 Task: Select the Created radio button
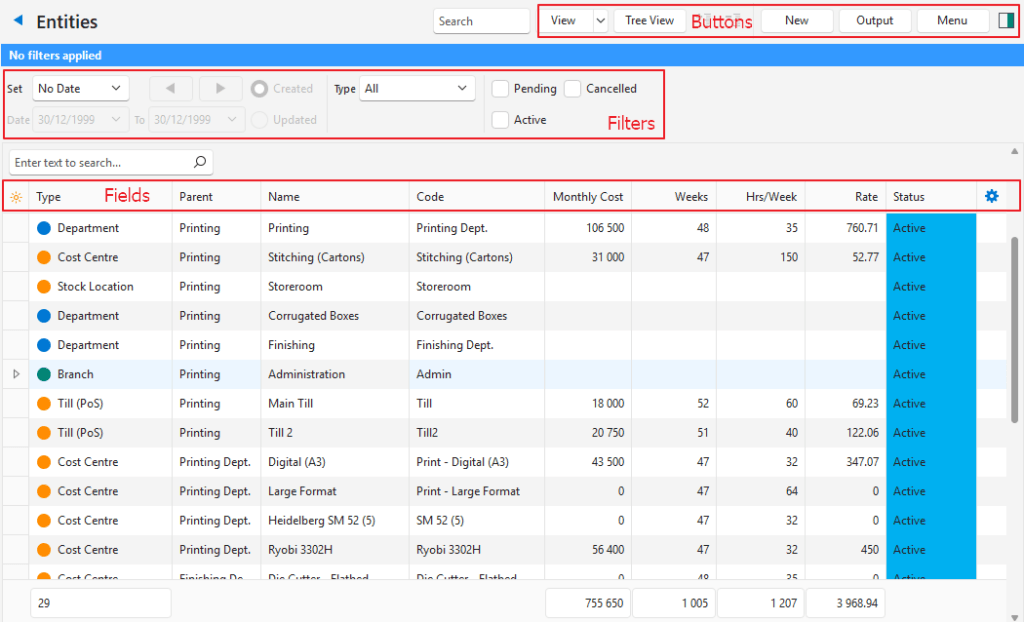click(259, 89)
